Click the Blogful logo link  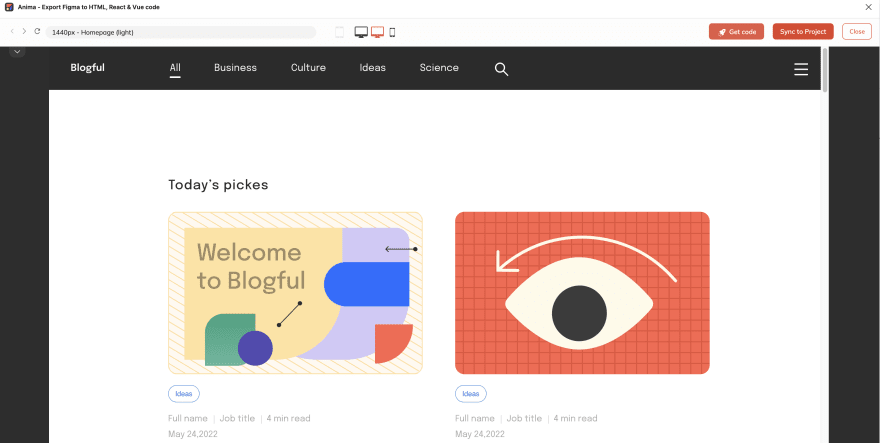[x=87, y=68]
